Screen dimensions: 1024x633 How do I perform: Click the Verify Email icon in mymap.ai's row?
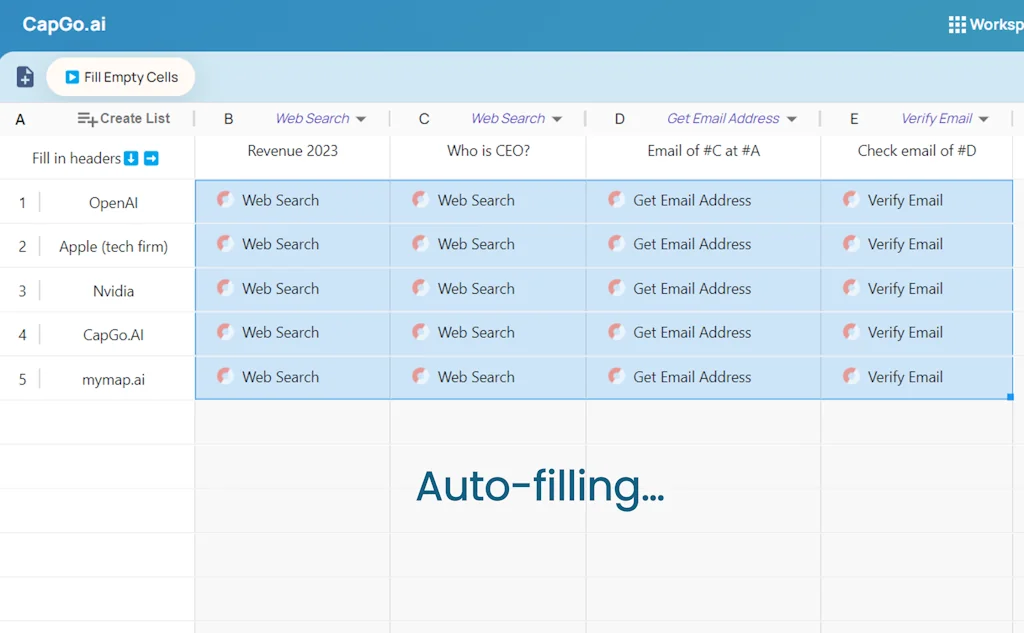pyautogui.click(x=851, y=377)
